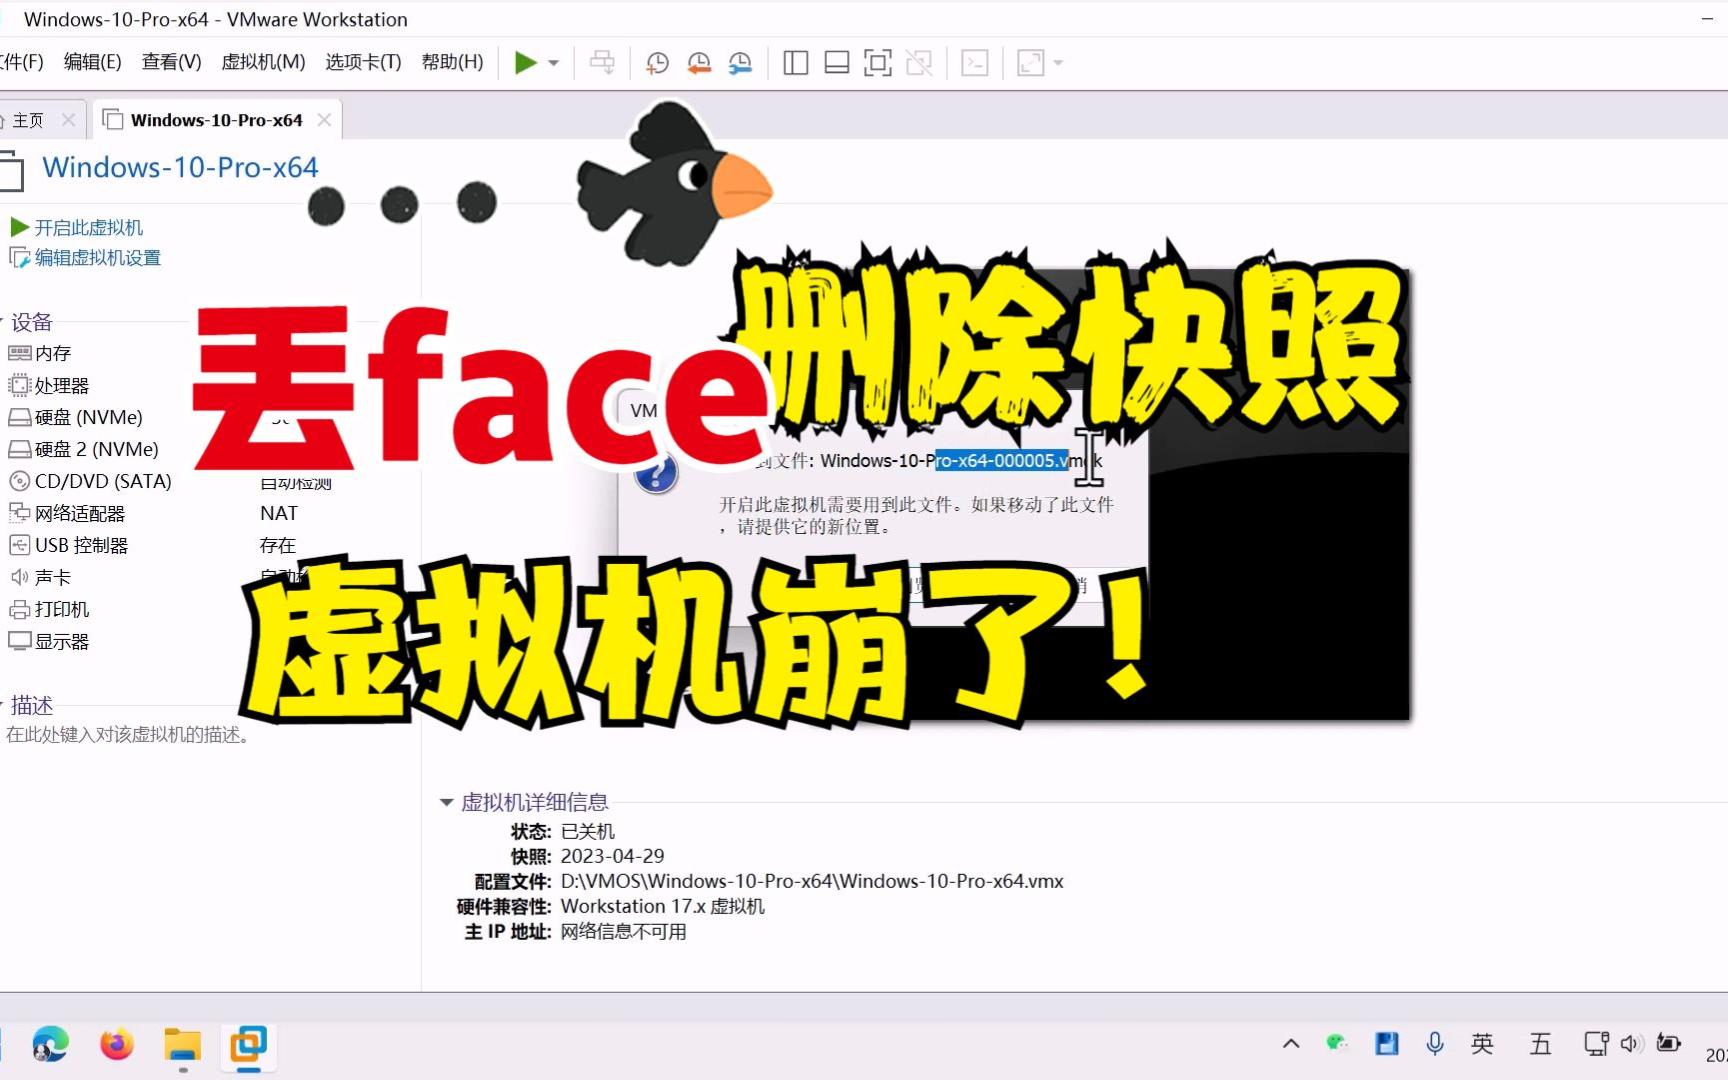
Task: Click the 网络信息不可用 IP address text
Action: coord(623,931)
